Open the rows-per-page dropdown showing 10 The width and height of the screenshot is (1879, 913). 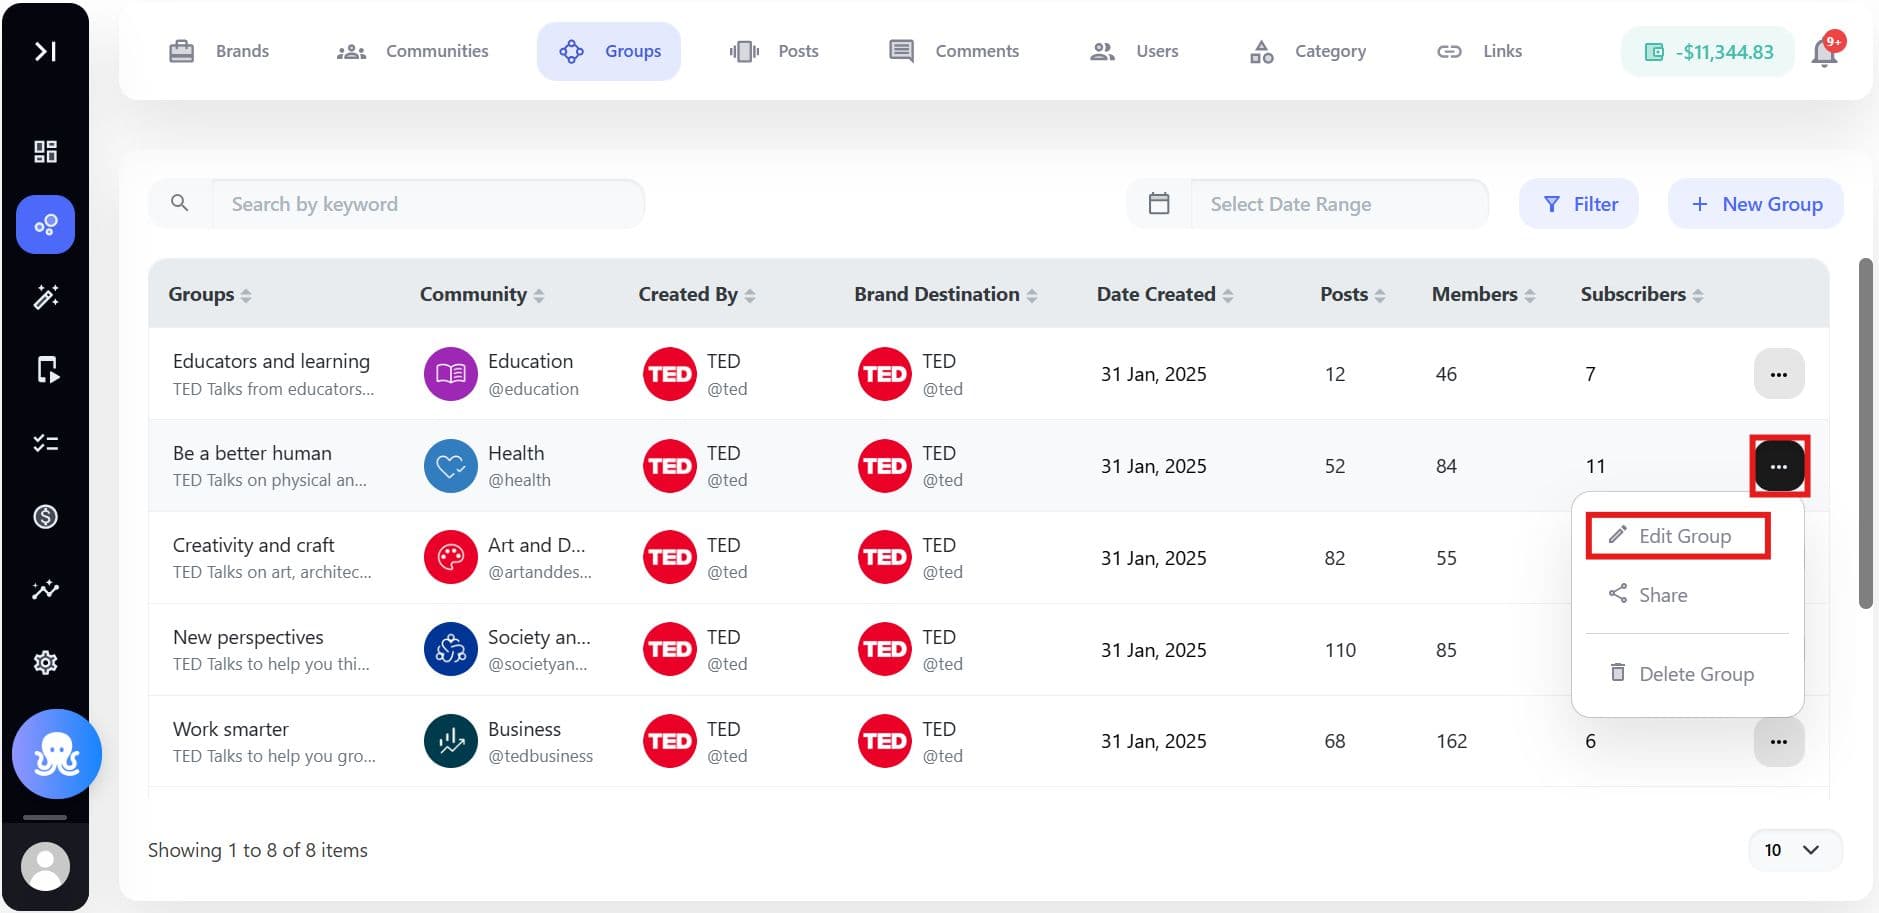coord(1795,850)
